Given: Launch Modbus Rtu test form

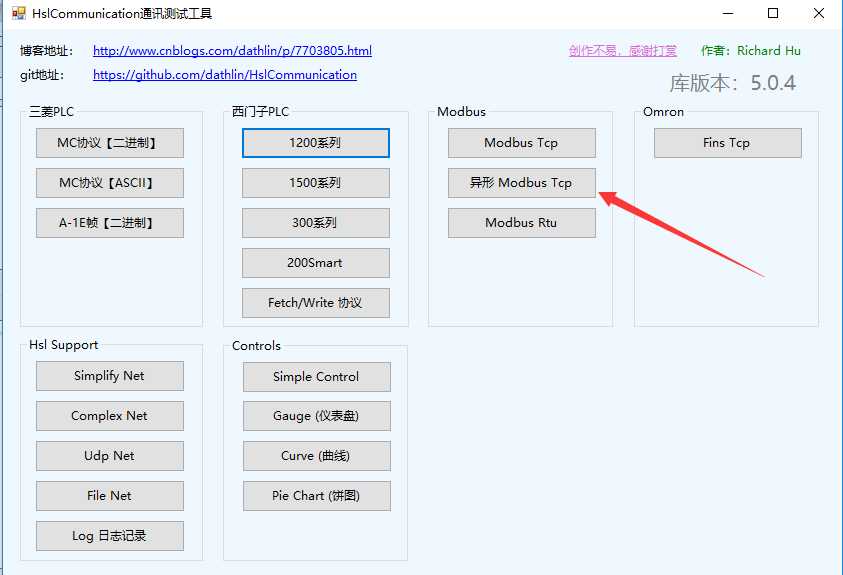Looking at the screenshot, I should tap(521, 222).
